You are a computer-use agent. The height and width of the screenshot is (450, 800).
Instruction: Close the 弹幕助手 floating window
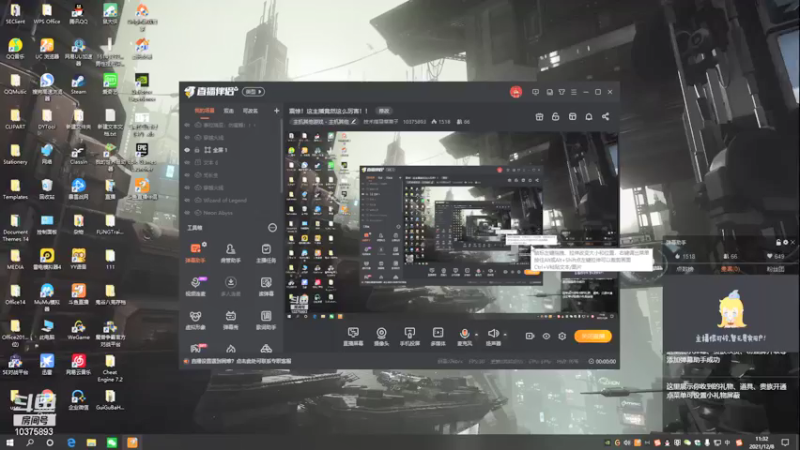click(793, 242)
